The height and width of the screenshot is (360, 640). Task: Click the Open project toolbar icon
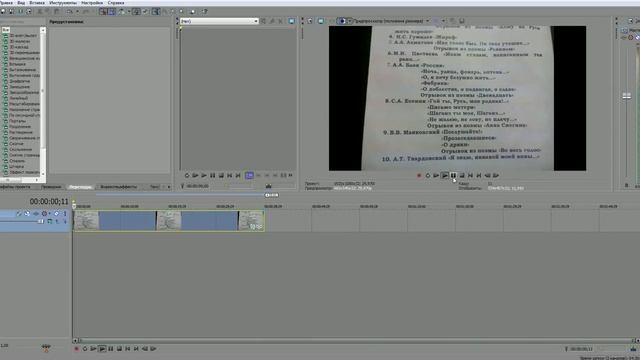(11, 12)
